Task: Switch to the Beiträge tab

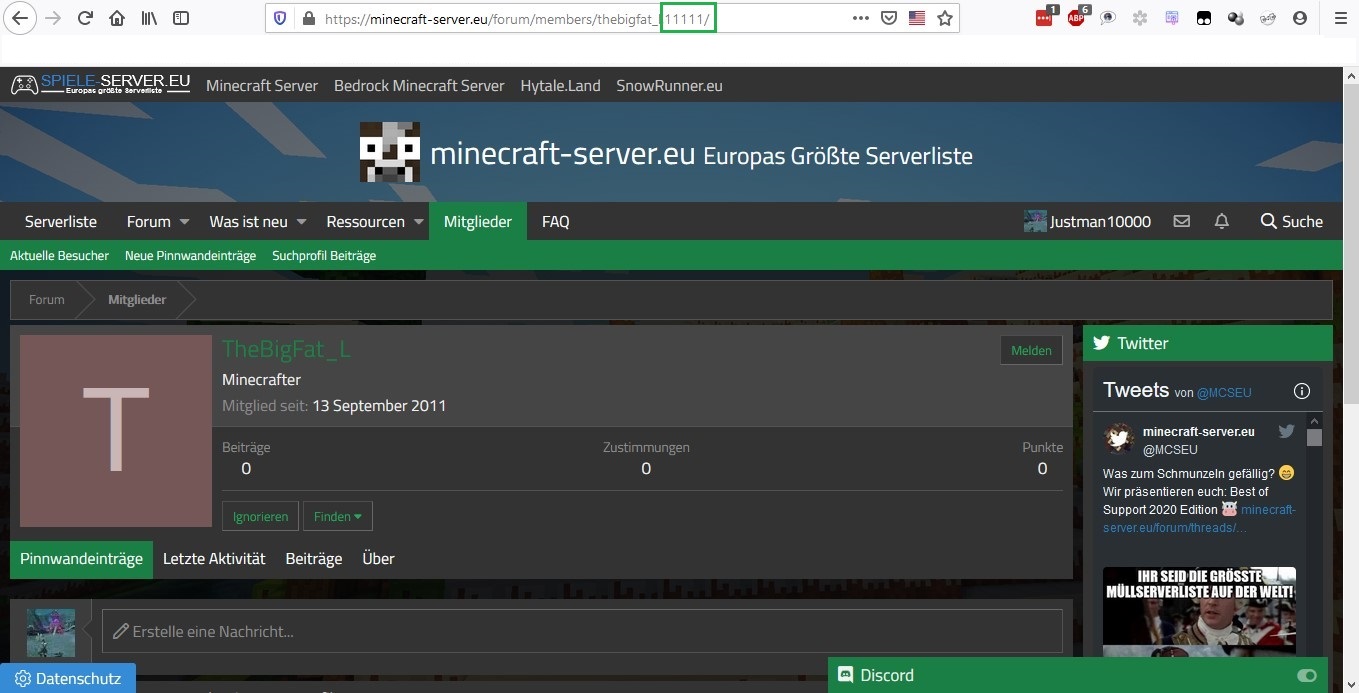Action: pos(314,559)
